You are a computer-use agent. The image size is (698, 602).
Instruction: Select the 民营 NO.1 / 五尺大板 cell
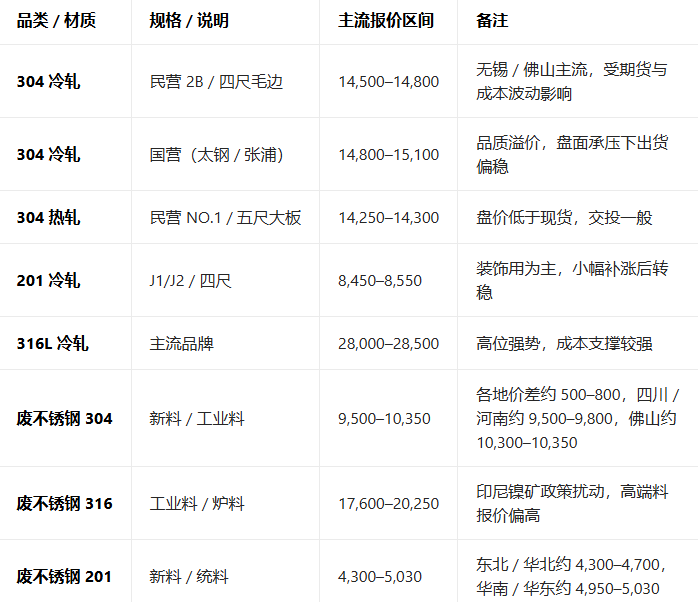coord(225,218)
